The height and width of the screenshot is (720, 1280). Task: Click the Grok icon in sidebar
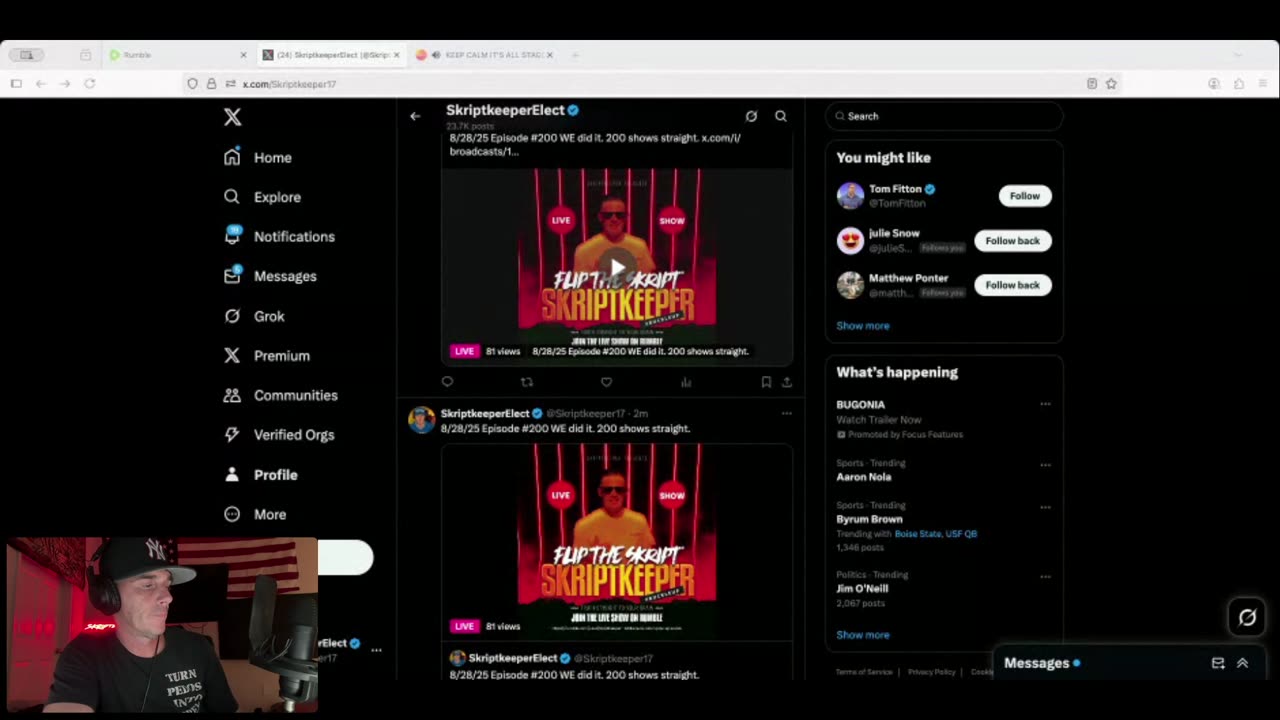pos(232,316)
